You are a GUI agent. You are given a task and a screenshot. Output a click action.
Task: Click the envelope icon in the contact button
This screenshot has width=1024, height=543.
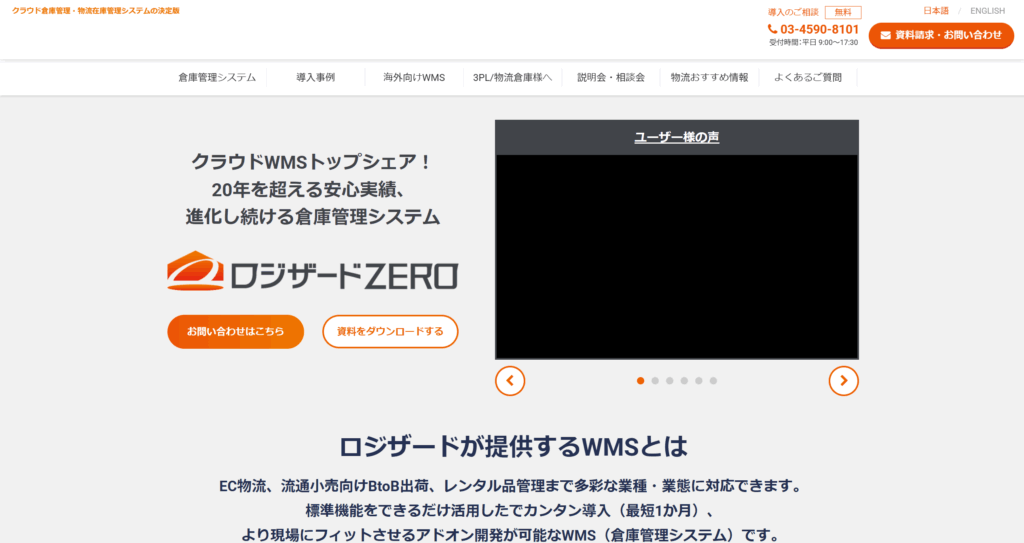click(886, 35)
